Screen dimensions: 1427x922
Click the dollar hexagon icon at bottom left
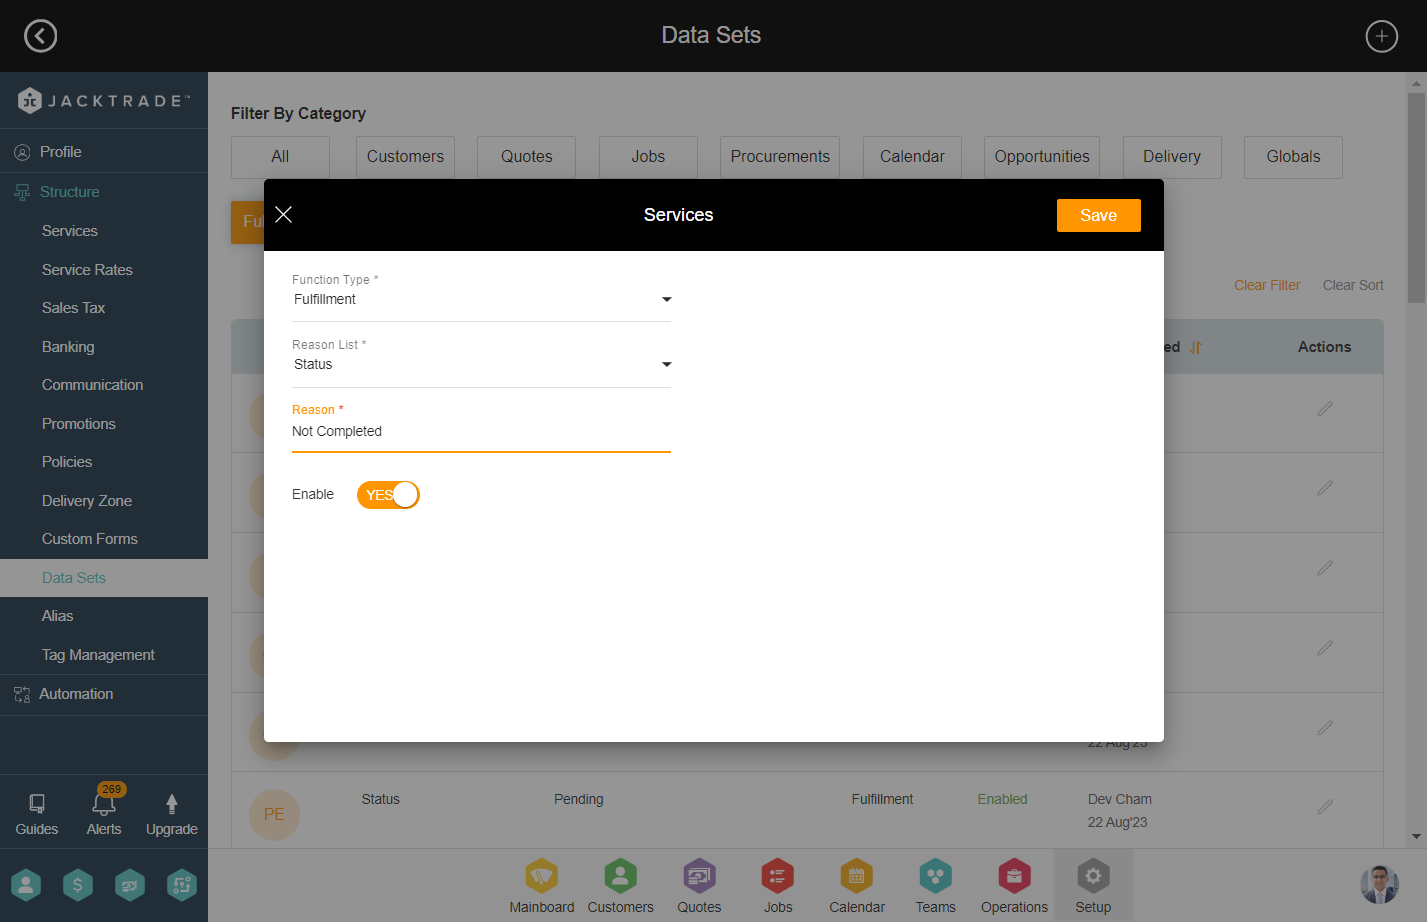[x=78, y=885]
